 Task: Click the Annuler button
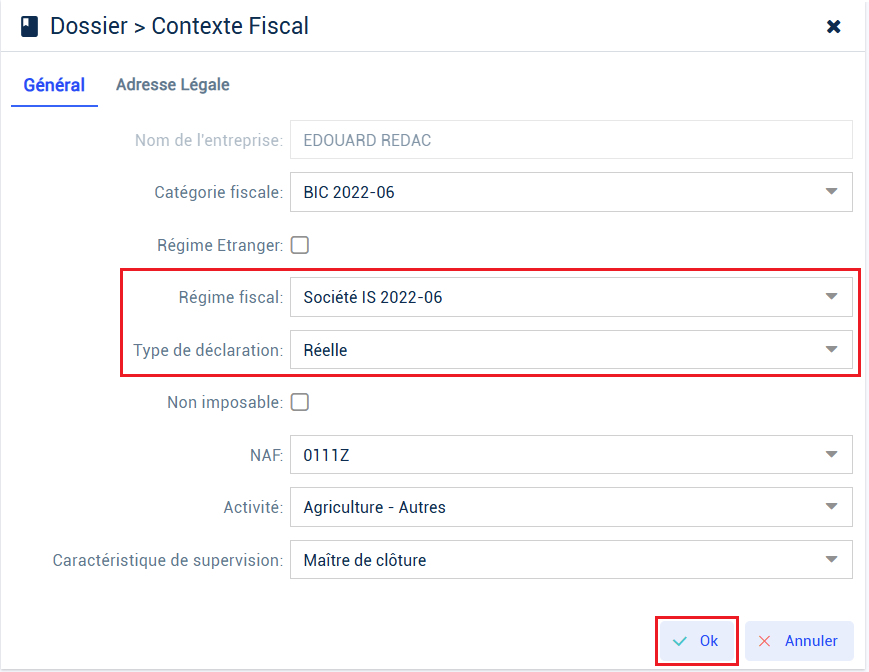click(799, 641)
